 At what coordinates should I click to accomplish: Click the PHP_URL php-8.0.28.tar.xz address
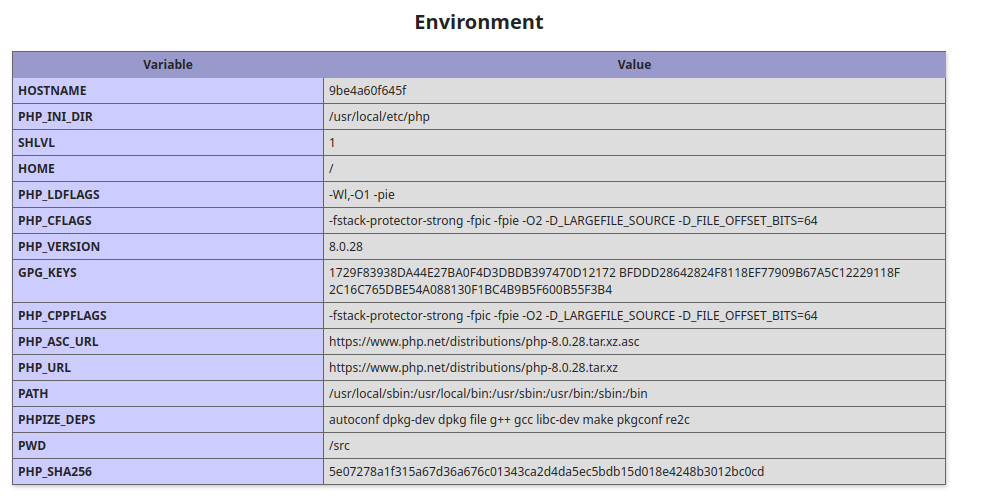click(473, 368)
